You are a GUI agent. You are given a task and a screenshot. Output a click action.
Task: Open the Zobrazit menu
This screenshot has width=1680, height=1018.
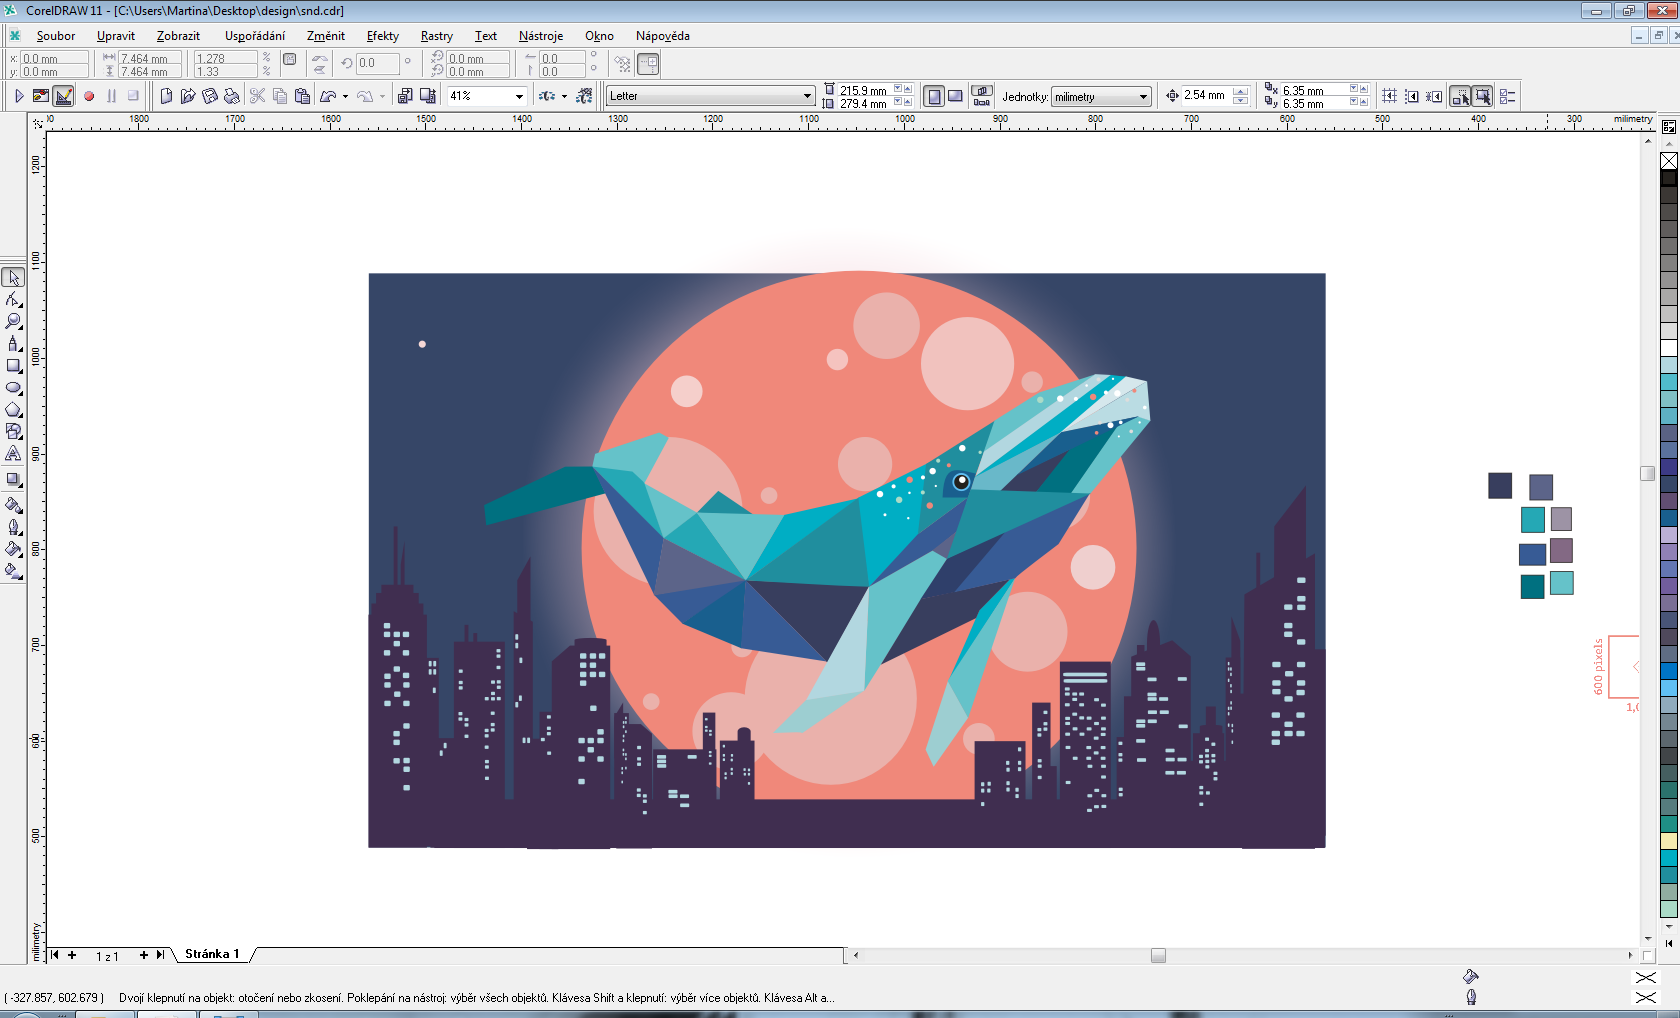178,36
